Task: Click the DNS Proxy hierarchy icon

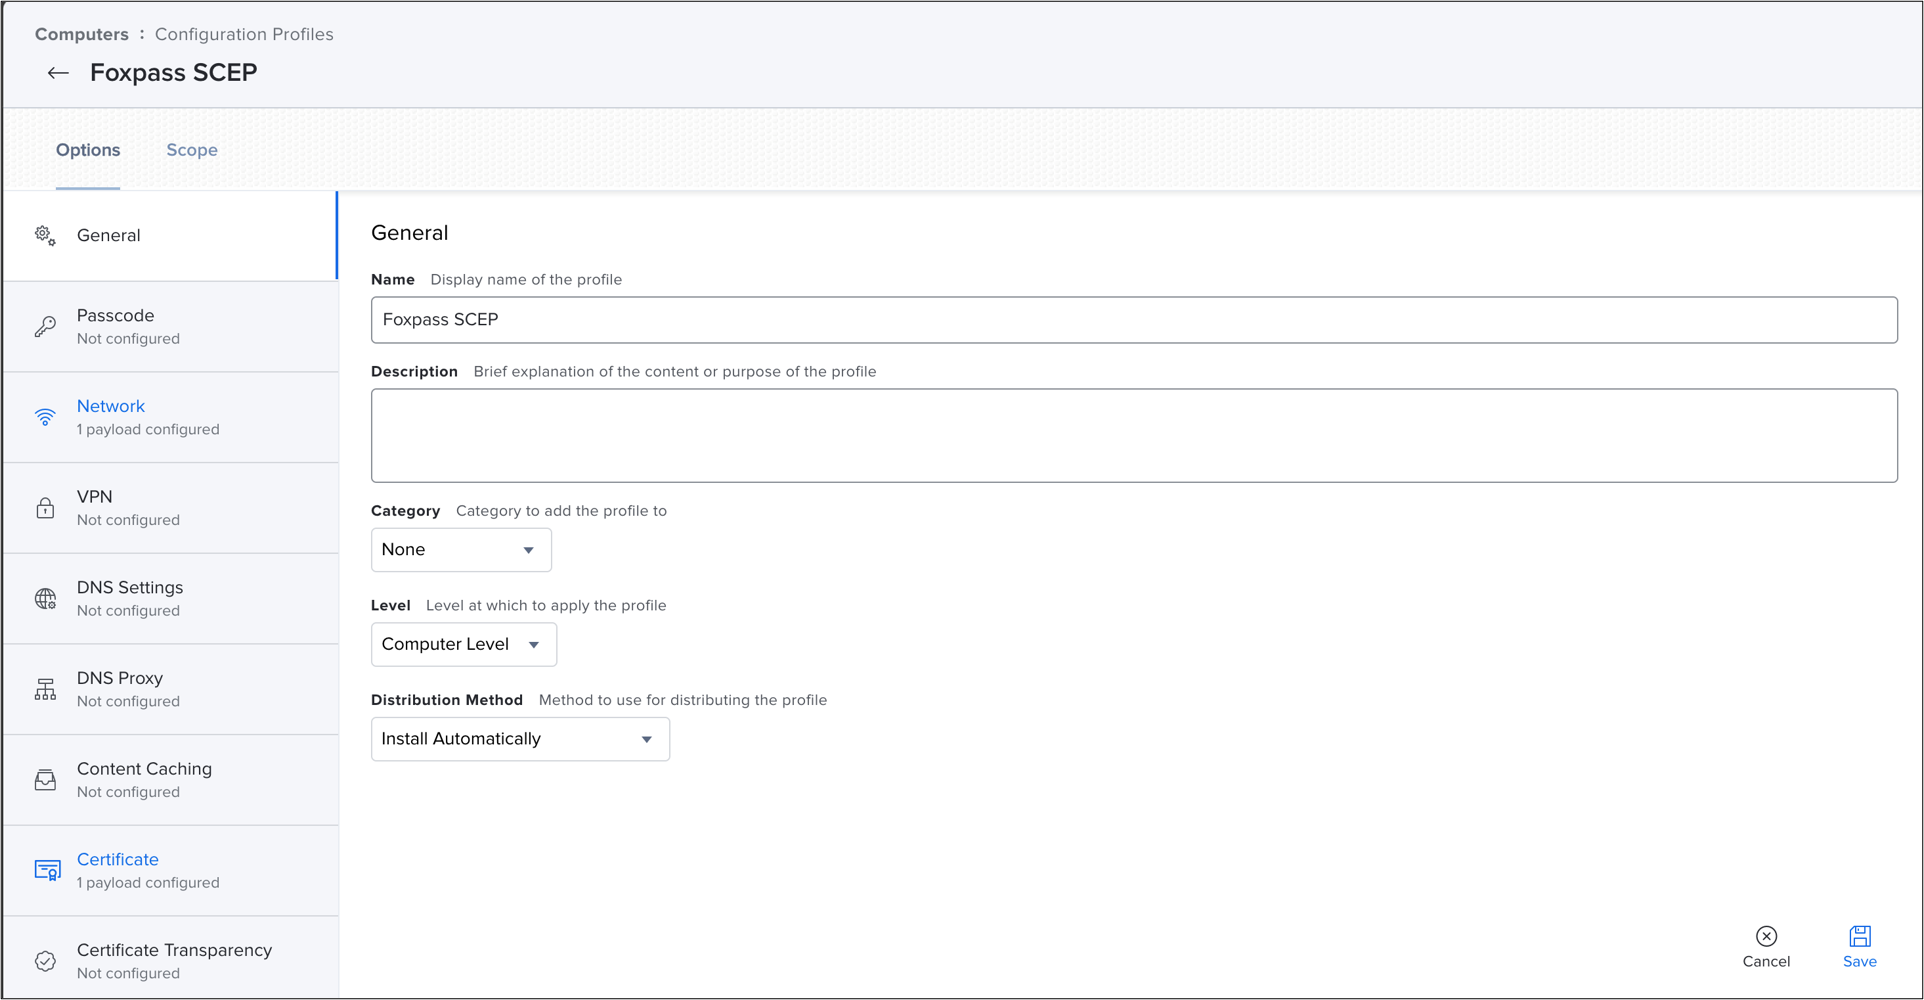Action: pyautogui.click(x=45, y=689)
